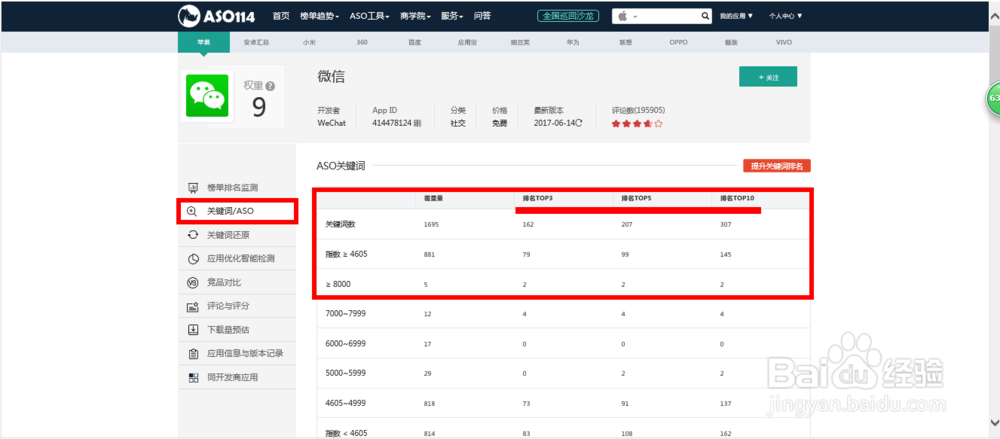The image size is (1000, 439).
Task: Switch to the VIVO store tab
Action: pos(784,42)
